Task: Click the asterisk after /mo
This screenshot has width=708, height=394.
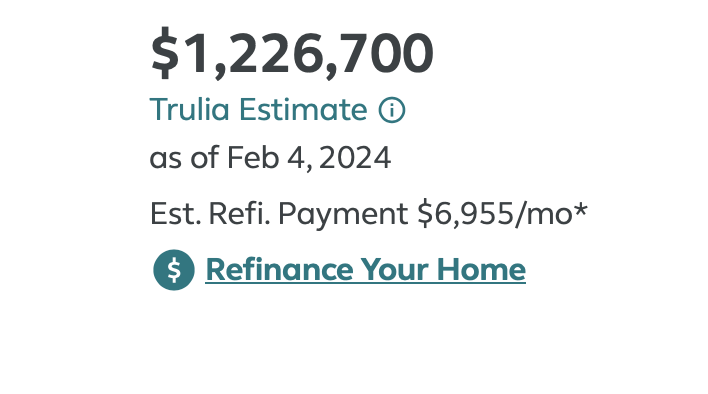Action: (581, 209)
